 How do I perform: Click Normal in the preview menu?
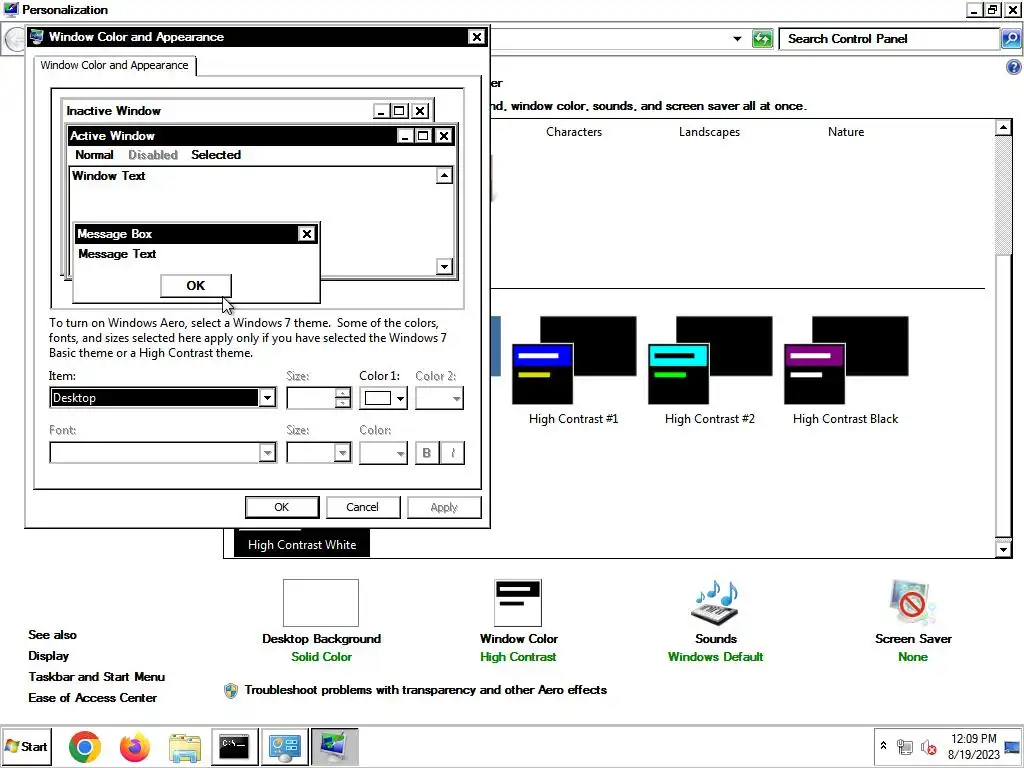click(x=94, y=155)
